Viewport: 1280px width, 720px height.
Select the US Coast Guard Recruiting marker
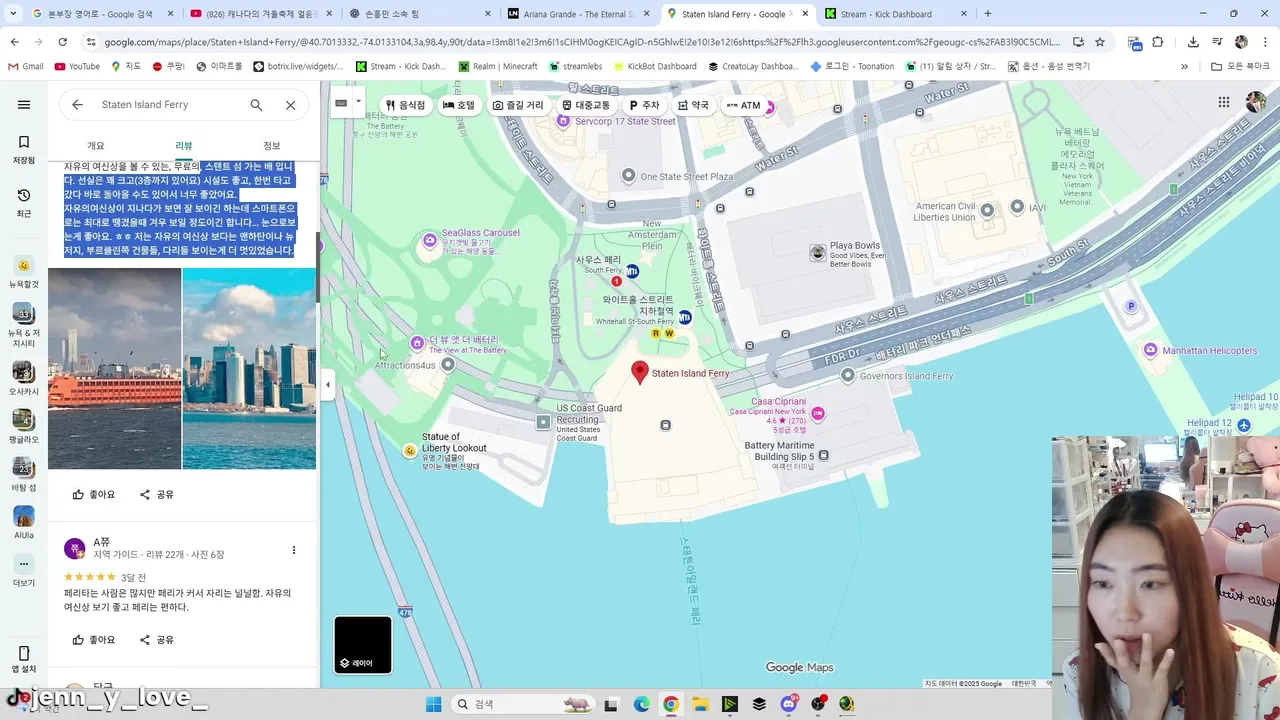click(542, 422)
